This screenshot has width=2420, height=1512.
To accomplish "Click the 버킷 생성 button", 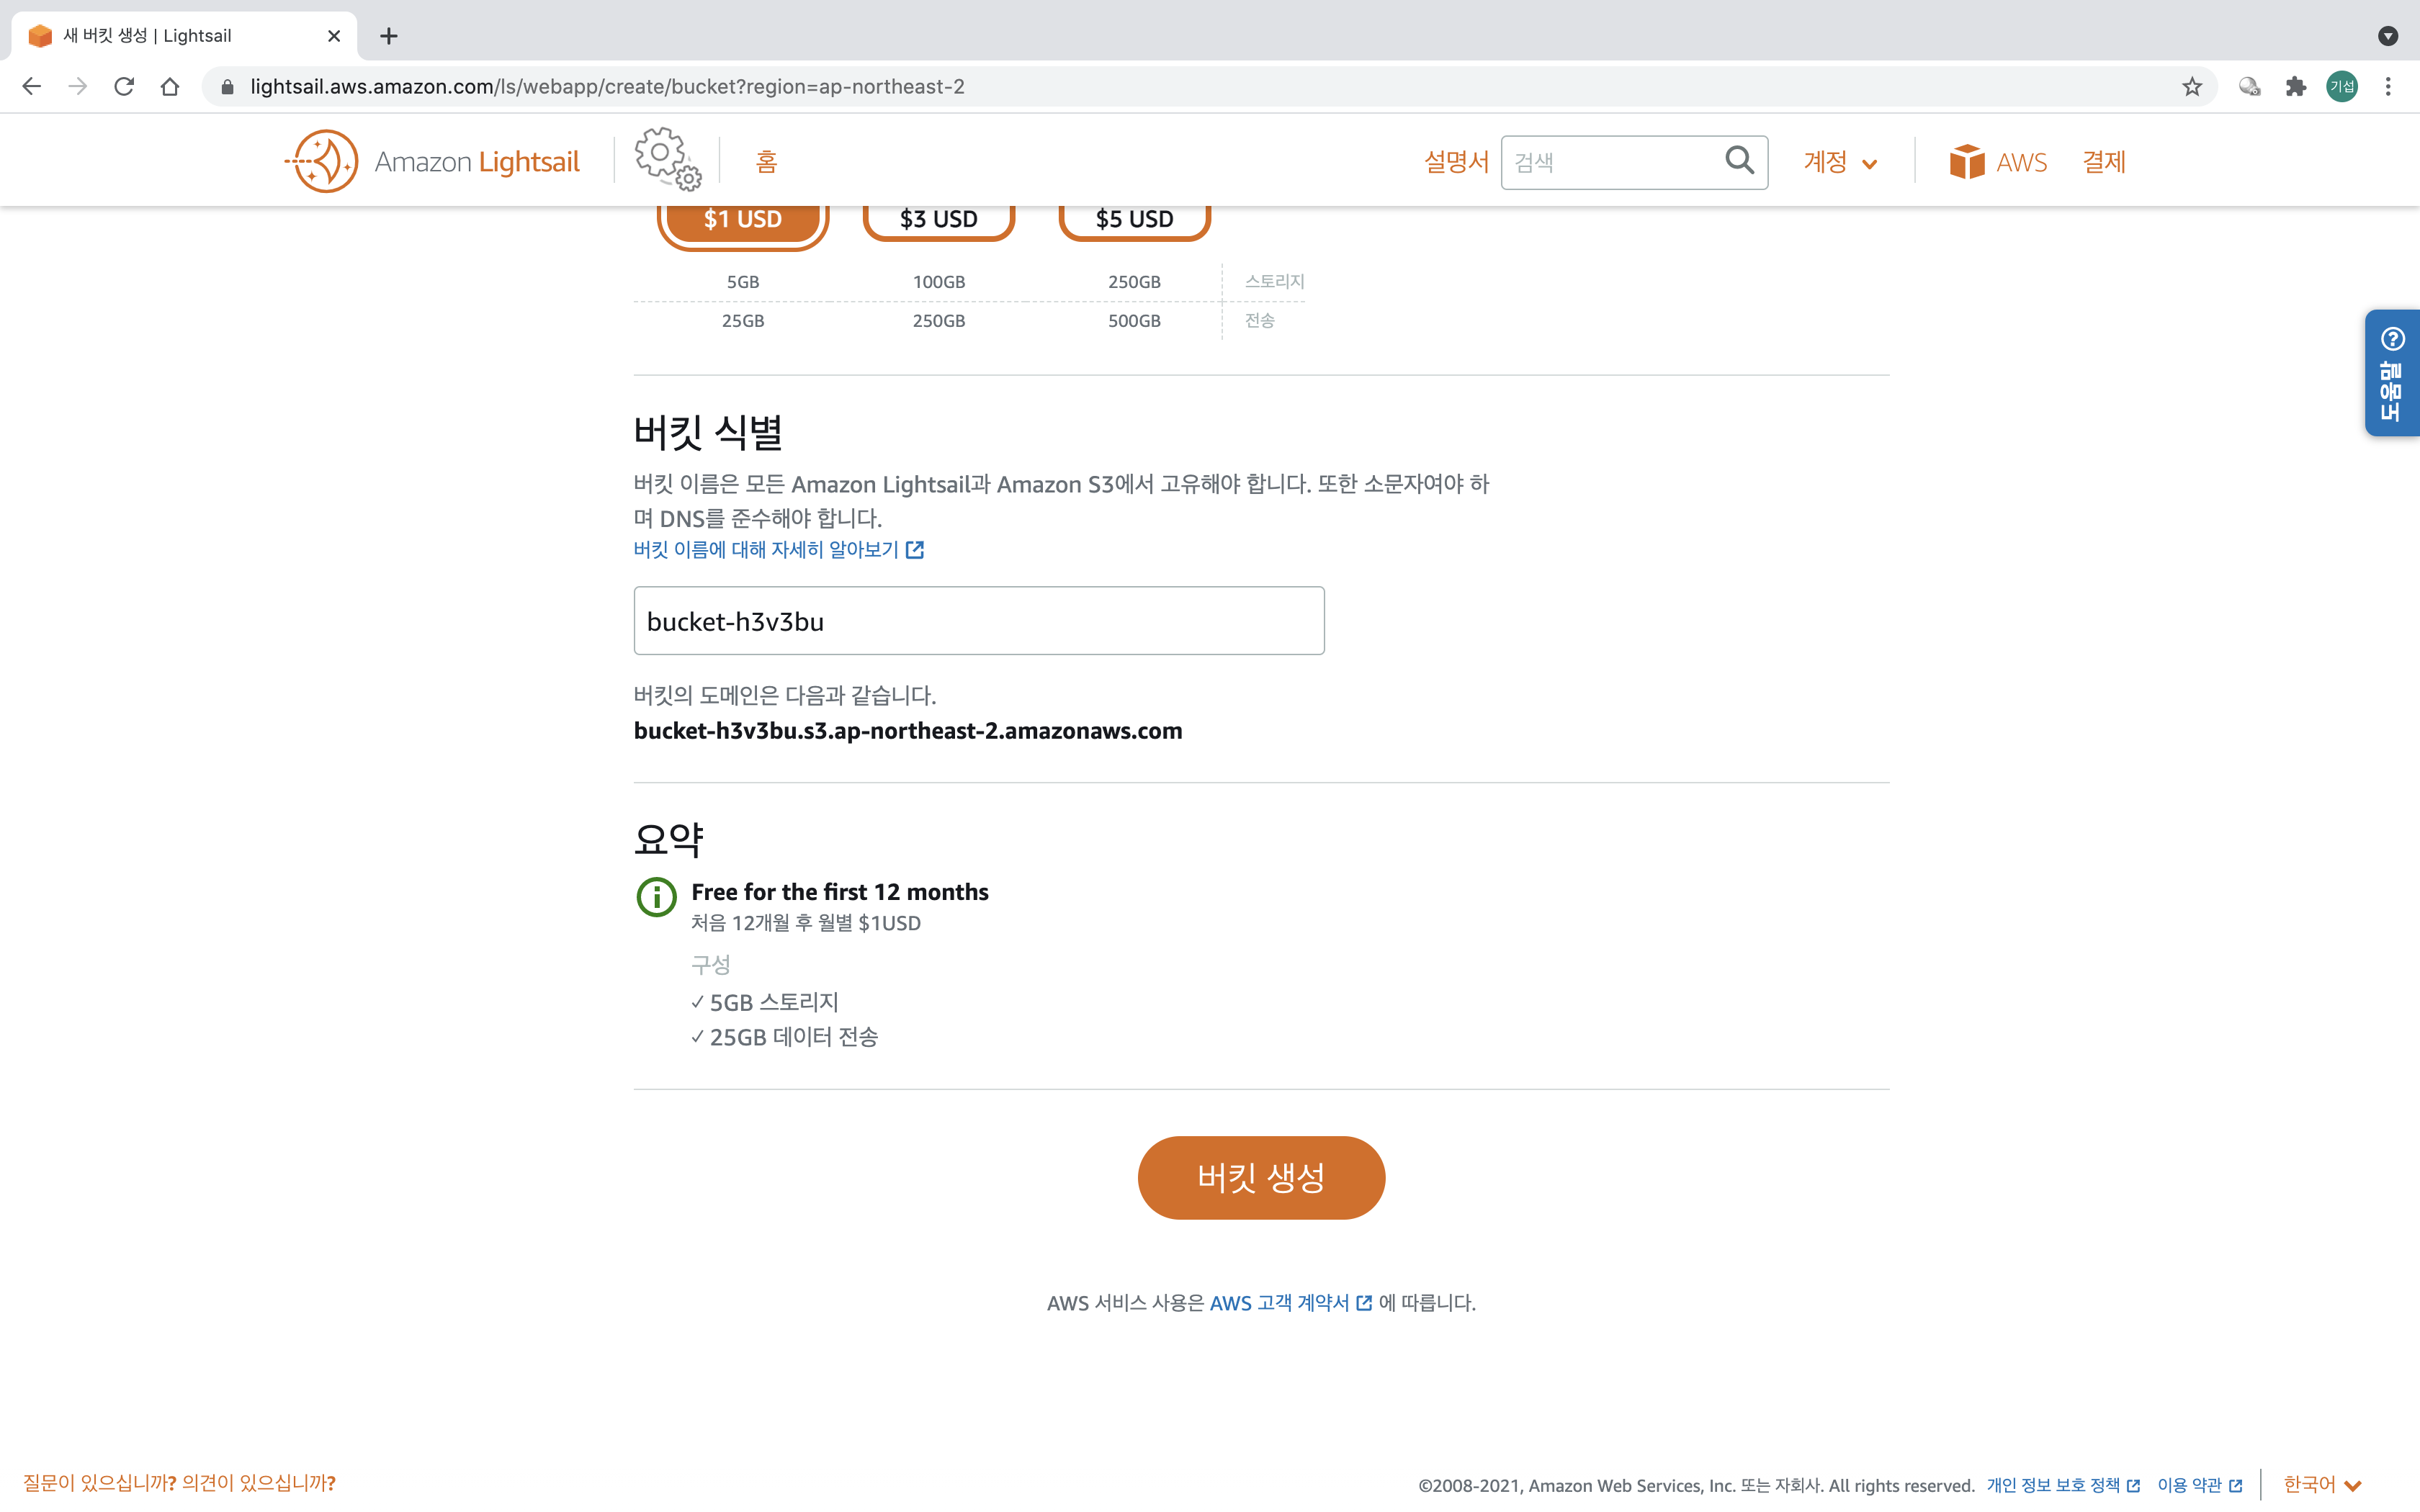I will (x=1261, y=1177).
